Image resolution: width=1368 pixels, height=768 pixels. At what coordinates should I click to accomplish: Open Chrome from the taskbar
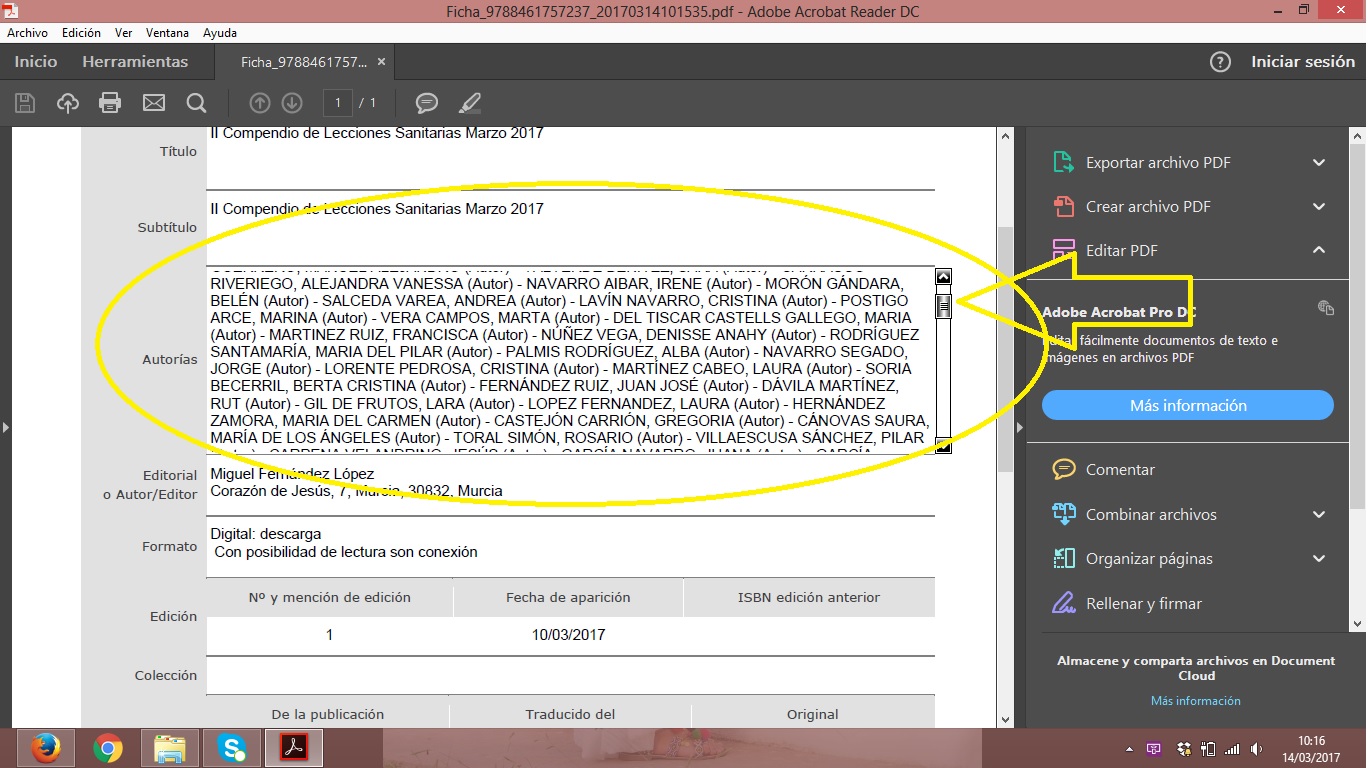[107, 748]
